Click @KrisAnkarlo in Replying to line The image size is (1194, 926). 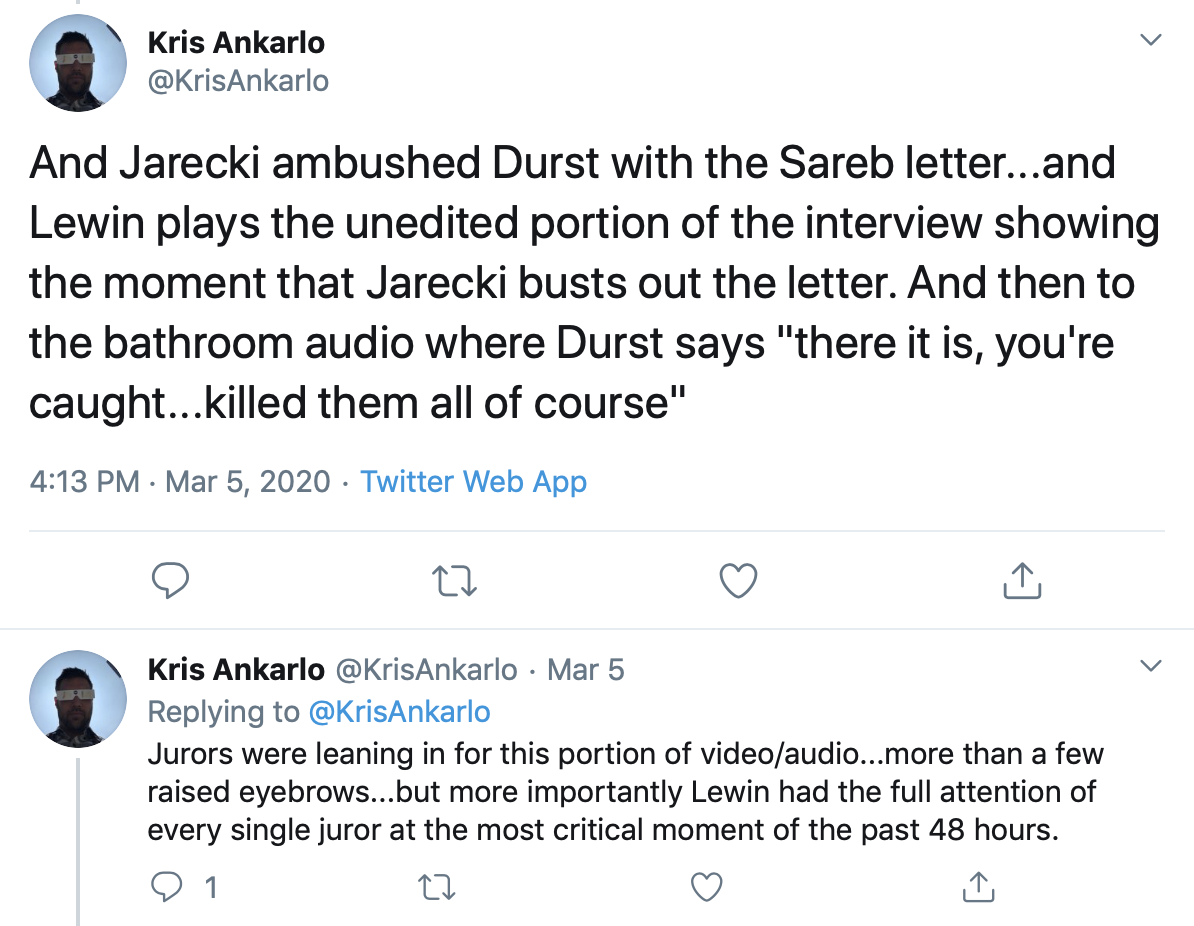click(x=400, y=711)
